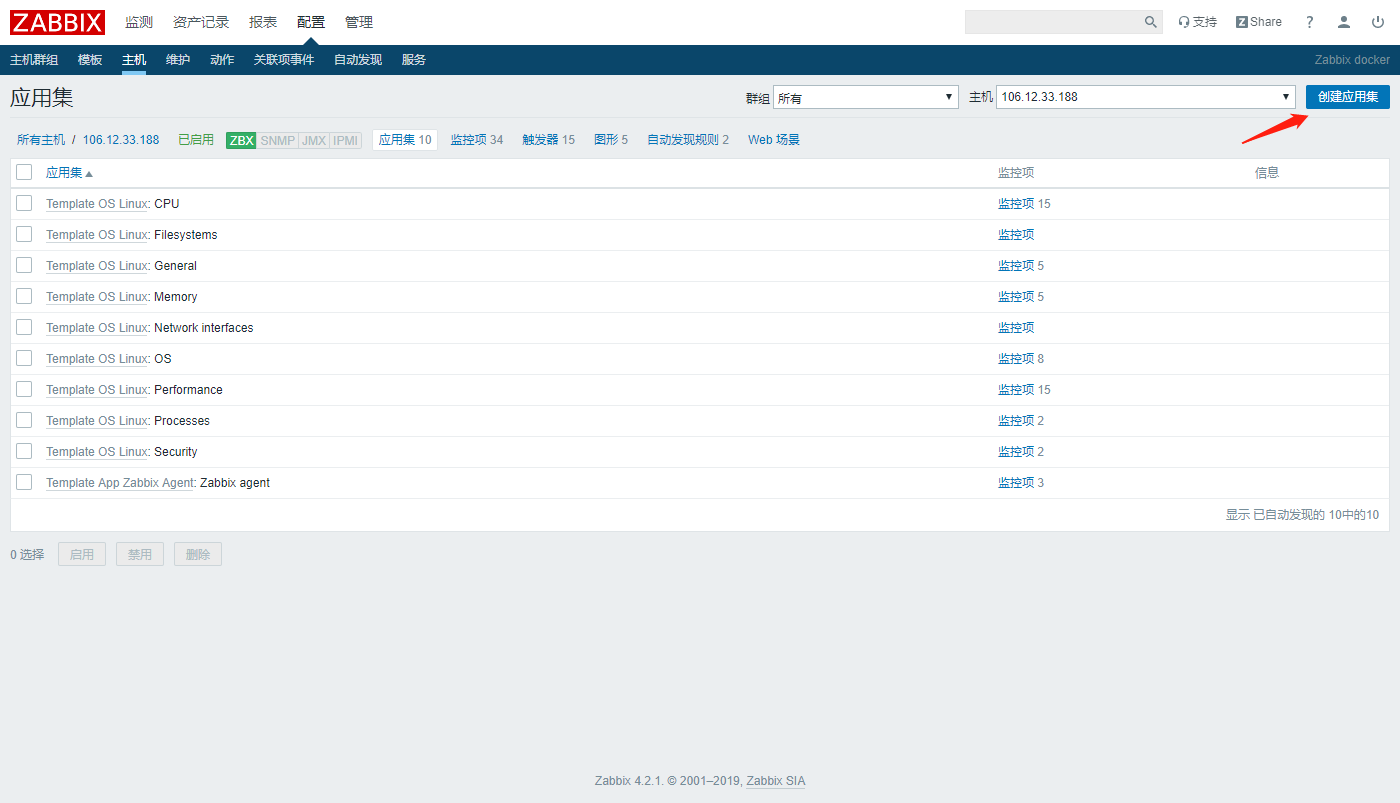This screenshot has height=803, width=1400.
Task: Open Template OS Linux link in CPU row
Action: click(97, 203)
